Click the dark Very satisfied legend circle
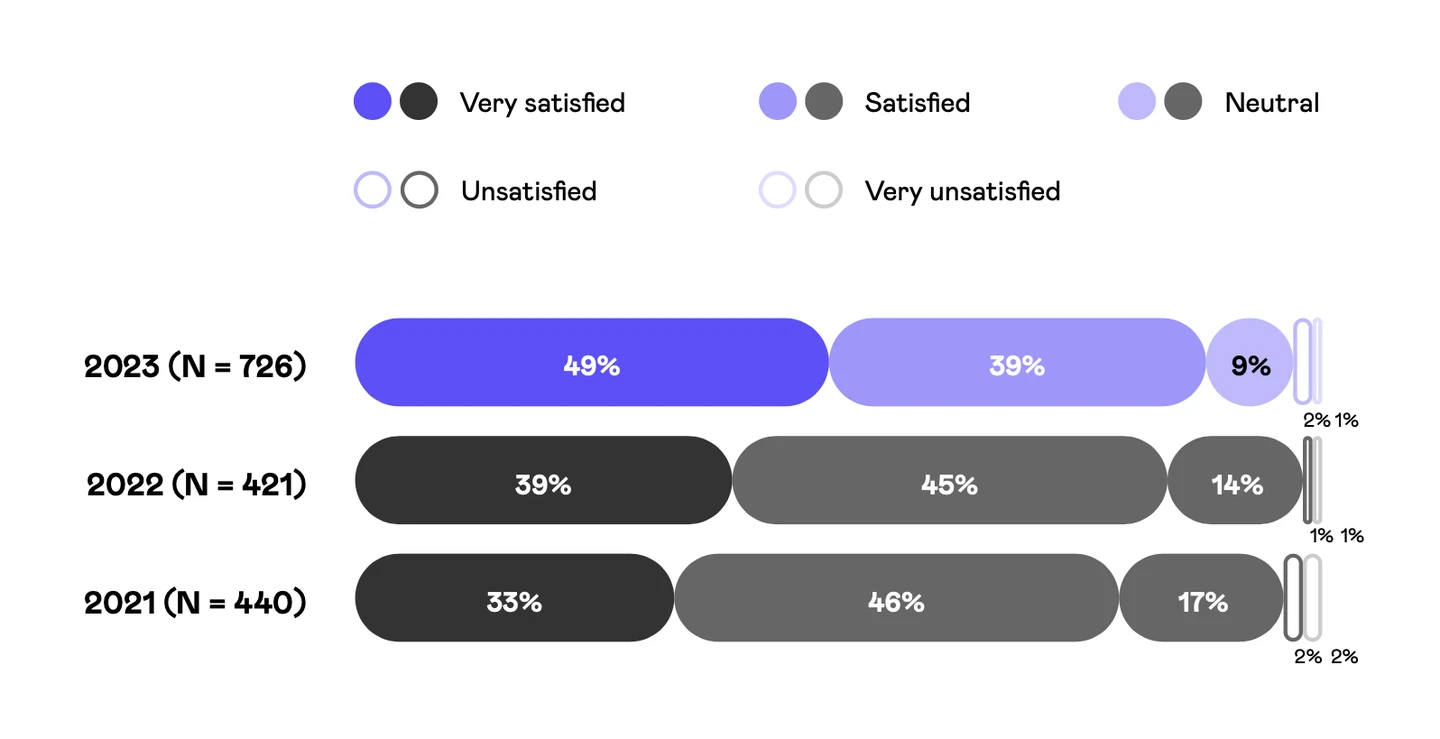Screen dimensions: 1440x739 (419, 102)
